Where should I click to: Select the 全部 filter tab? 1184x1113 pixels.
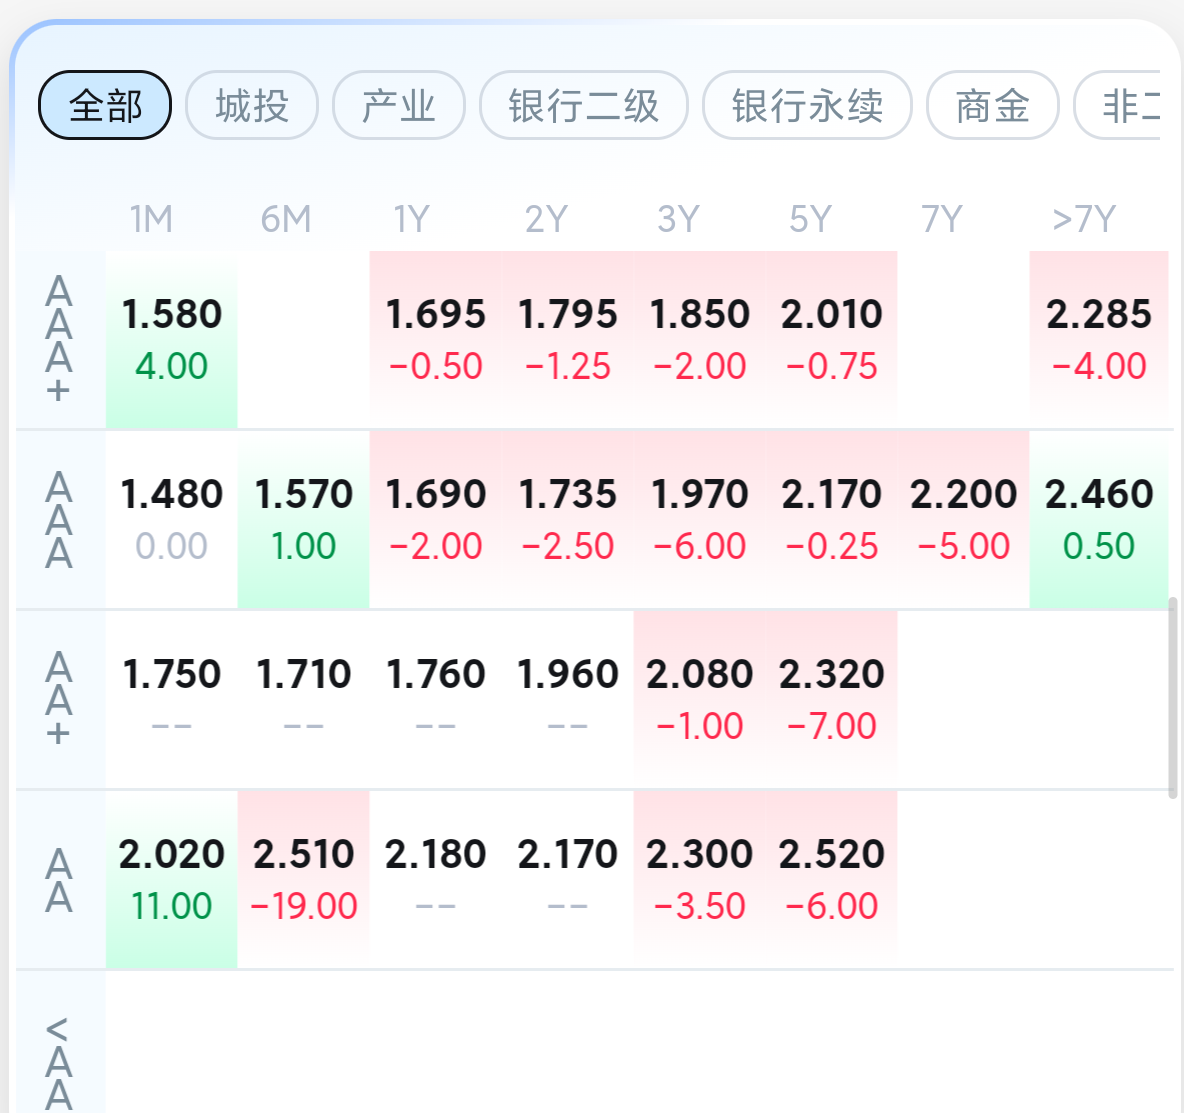pos(105,105)
